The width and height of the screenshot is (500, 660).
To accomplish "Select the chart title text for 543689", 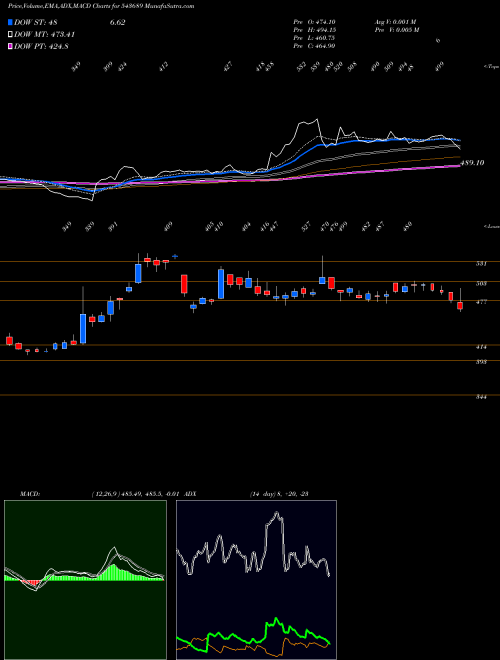I will click(x=101, y=6).
